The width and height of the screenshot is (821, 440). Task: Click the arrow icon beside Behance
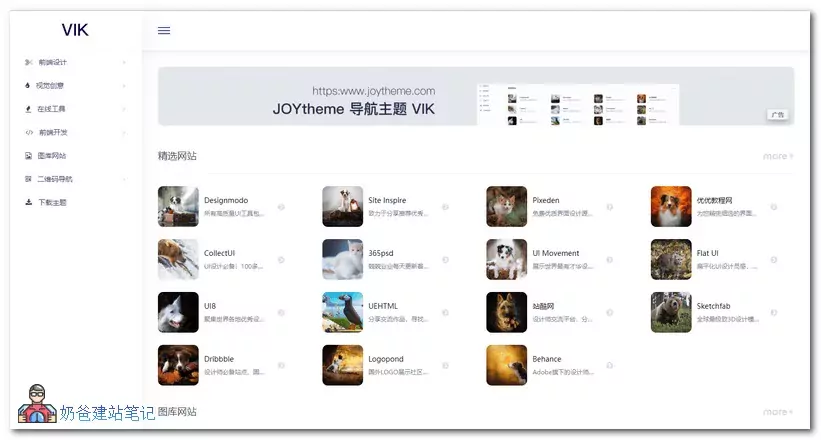[x=610, y=366]
